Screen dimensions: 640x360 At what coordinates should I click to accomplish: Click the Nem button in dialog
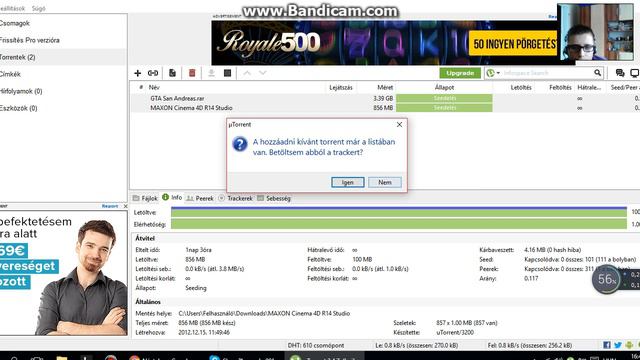384,182
